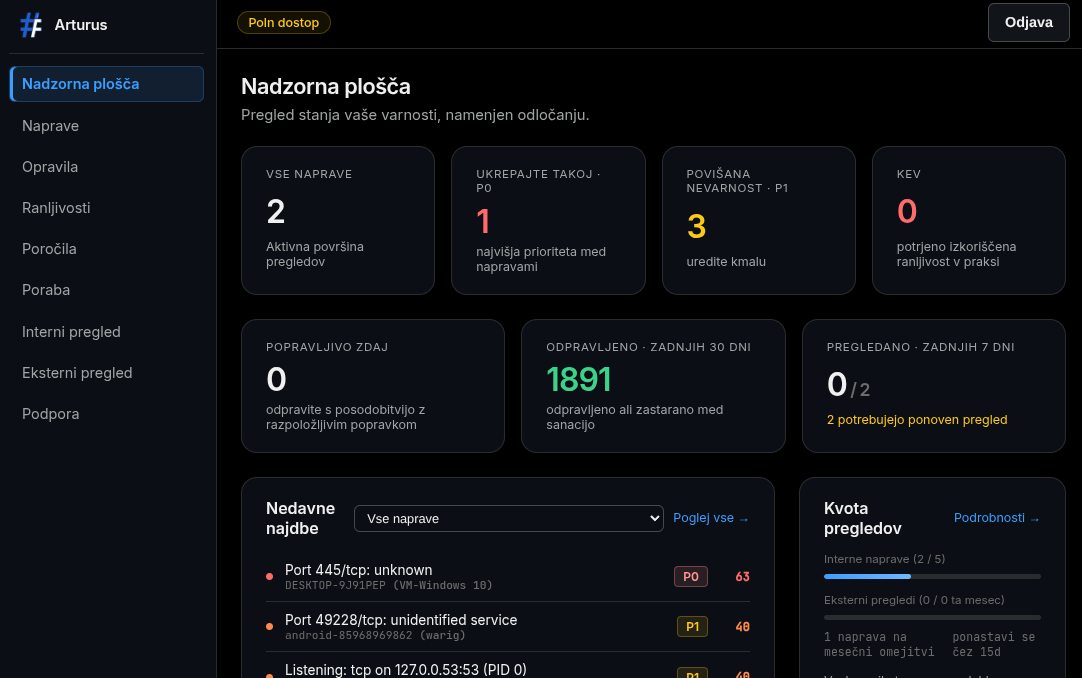Click the P0 priority badge
The height and width of the screenshot is (678, 1082).
click(x=691, y=577)
